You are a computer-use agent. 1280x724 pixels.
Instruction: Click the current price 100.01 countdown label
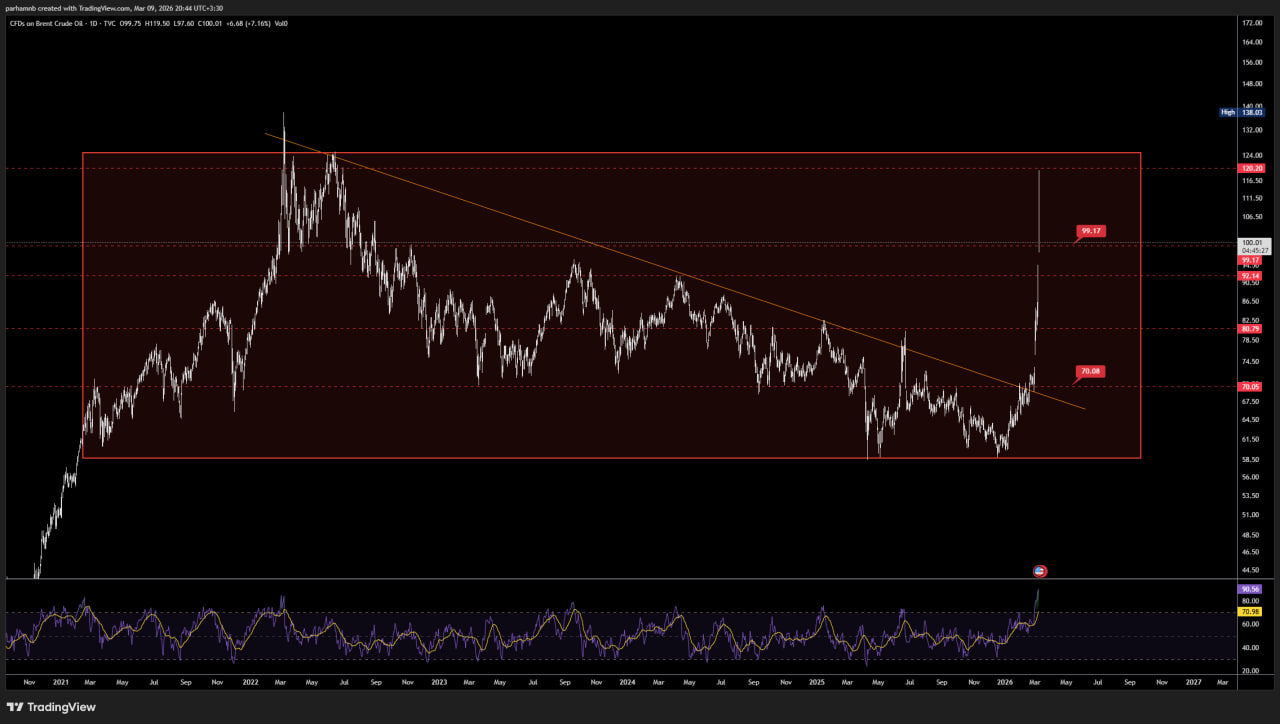(1250, 246)
